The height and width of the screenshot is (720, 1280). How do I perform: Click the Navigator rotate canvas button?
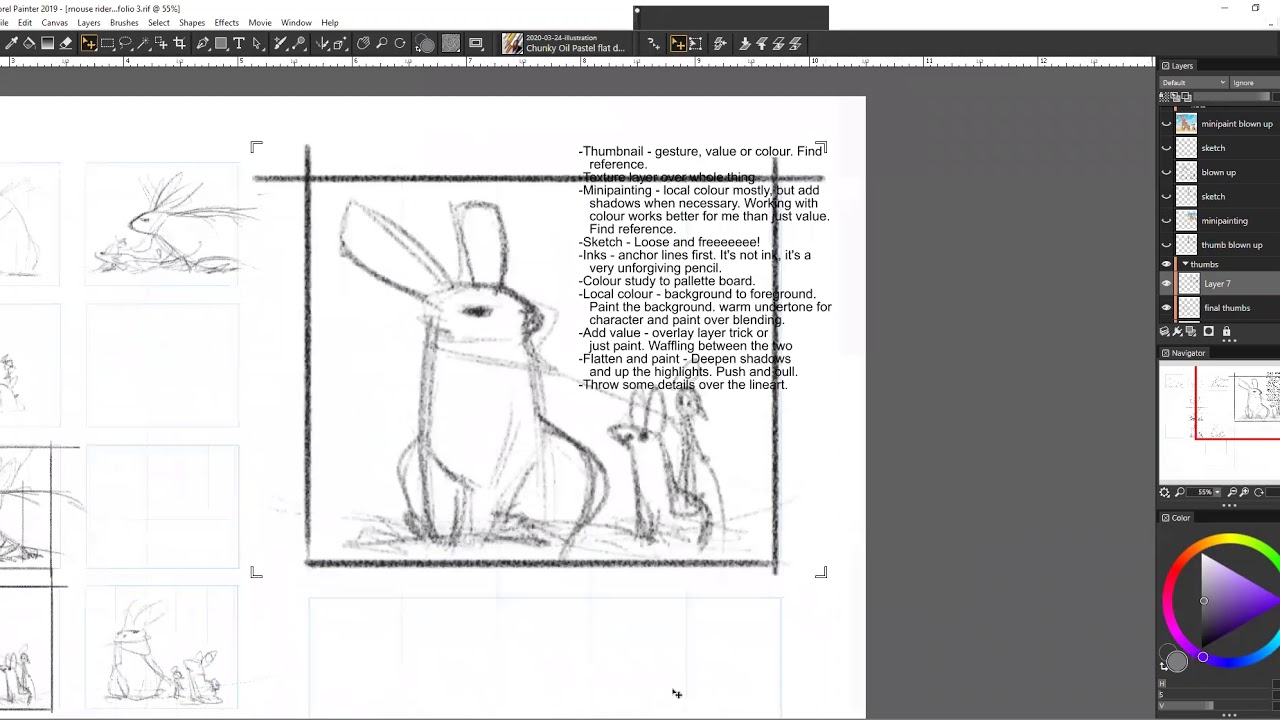pos(1259,492)
